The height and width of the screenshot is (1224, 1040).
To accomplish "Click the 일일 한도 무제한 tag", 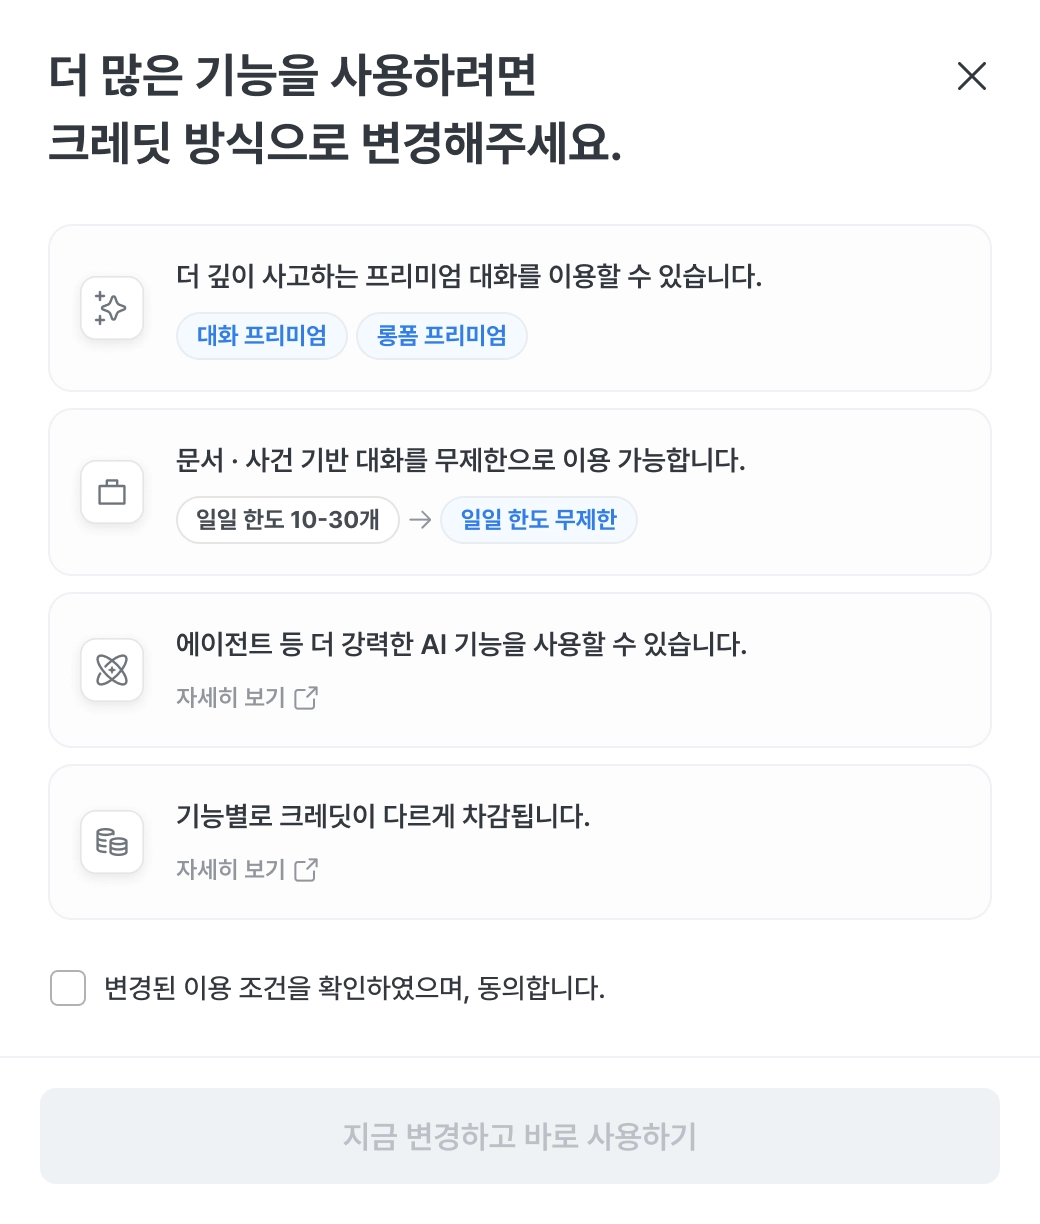I will 539,520.
